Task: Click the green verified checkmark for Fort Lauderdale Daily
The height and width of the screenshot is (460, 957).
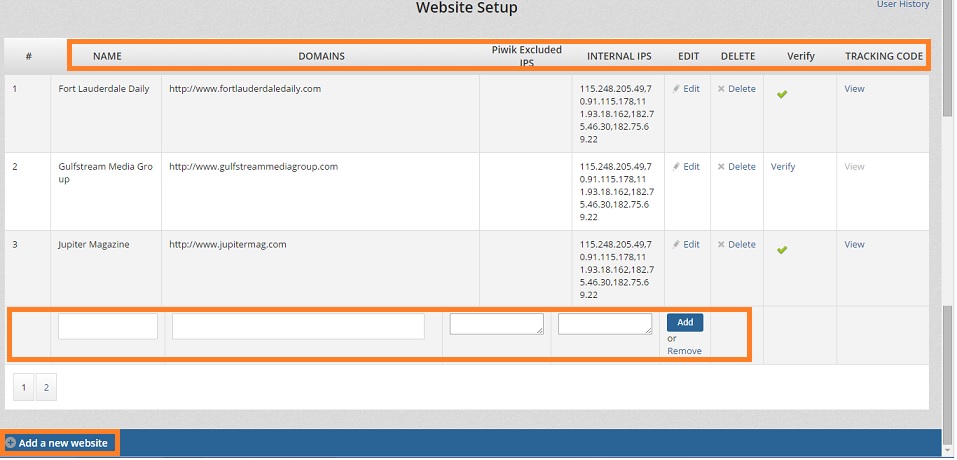Action: [781, 95]
